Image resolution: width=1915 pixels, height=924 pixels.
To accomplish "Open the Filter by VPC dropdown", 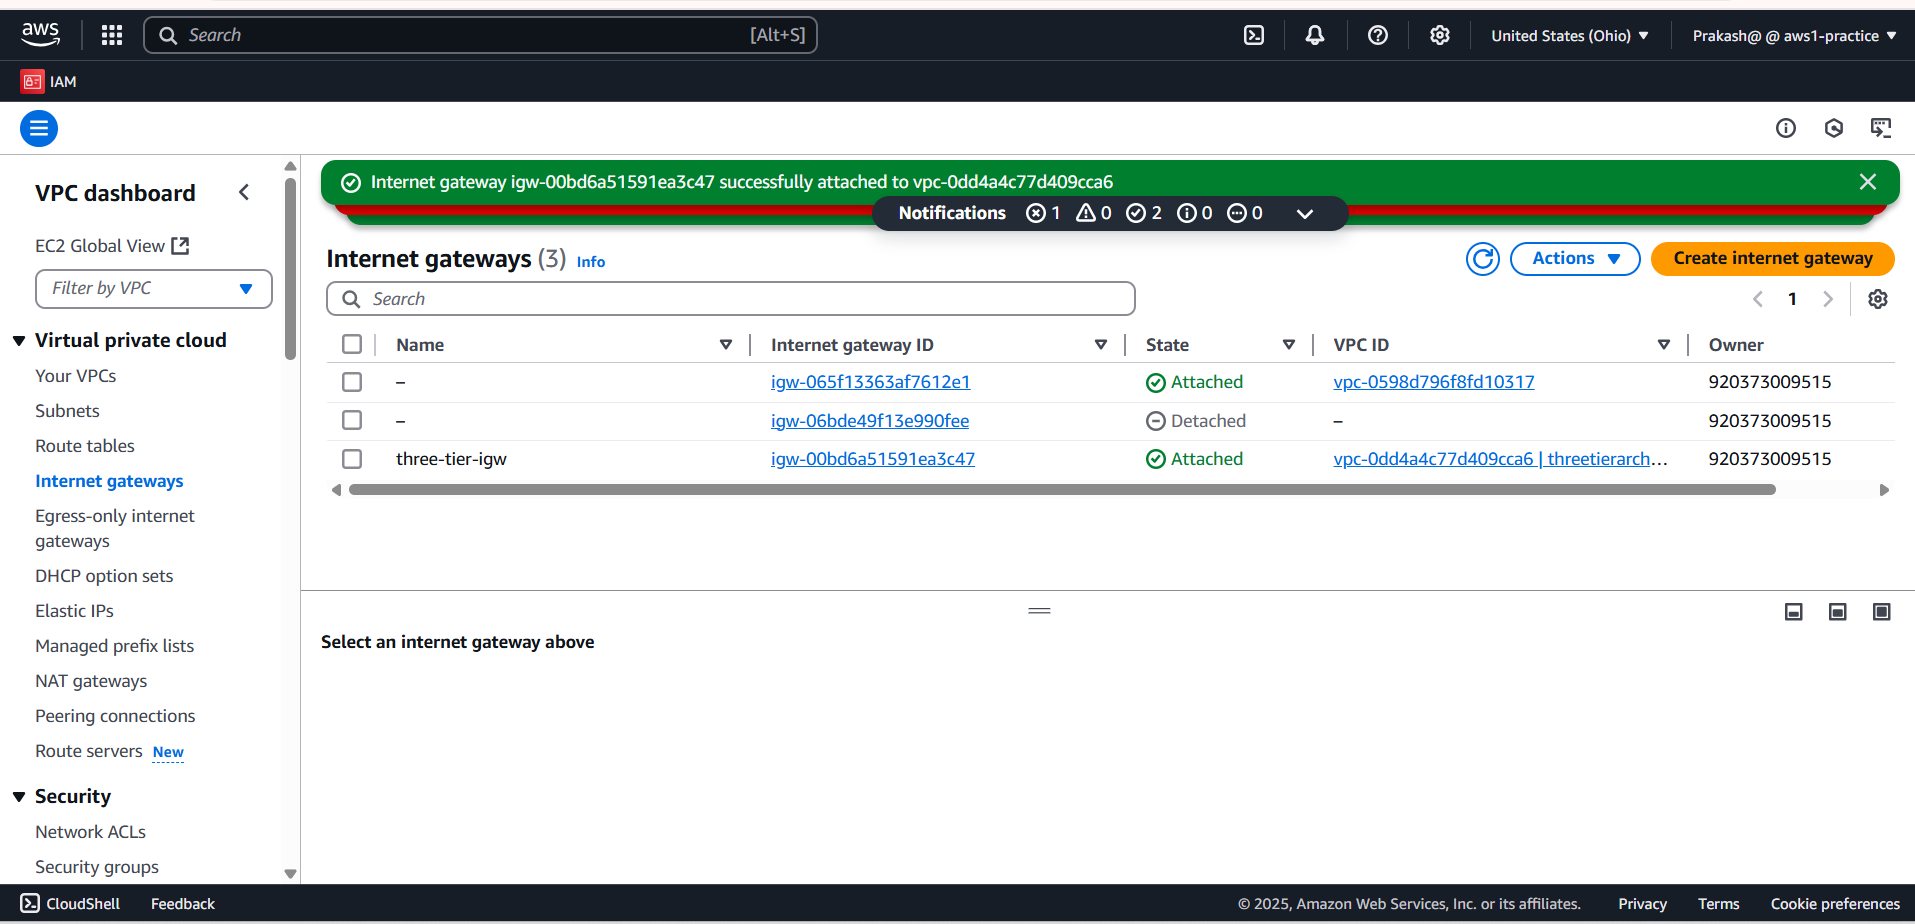I will tap(154, 289).
